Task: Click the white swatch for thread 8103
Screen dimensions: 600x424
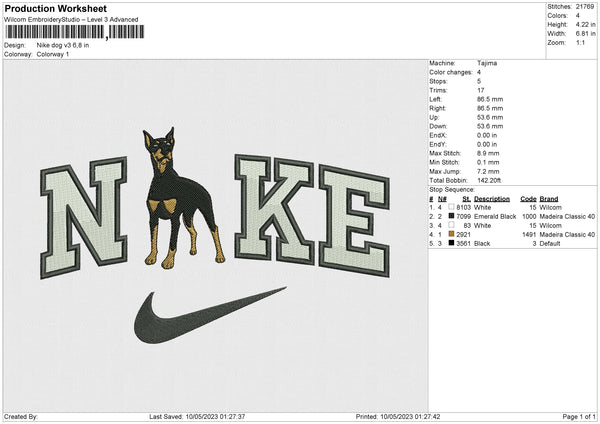Action: point(452,207)
